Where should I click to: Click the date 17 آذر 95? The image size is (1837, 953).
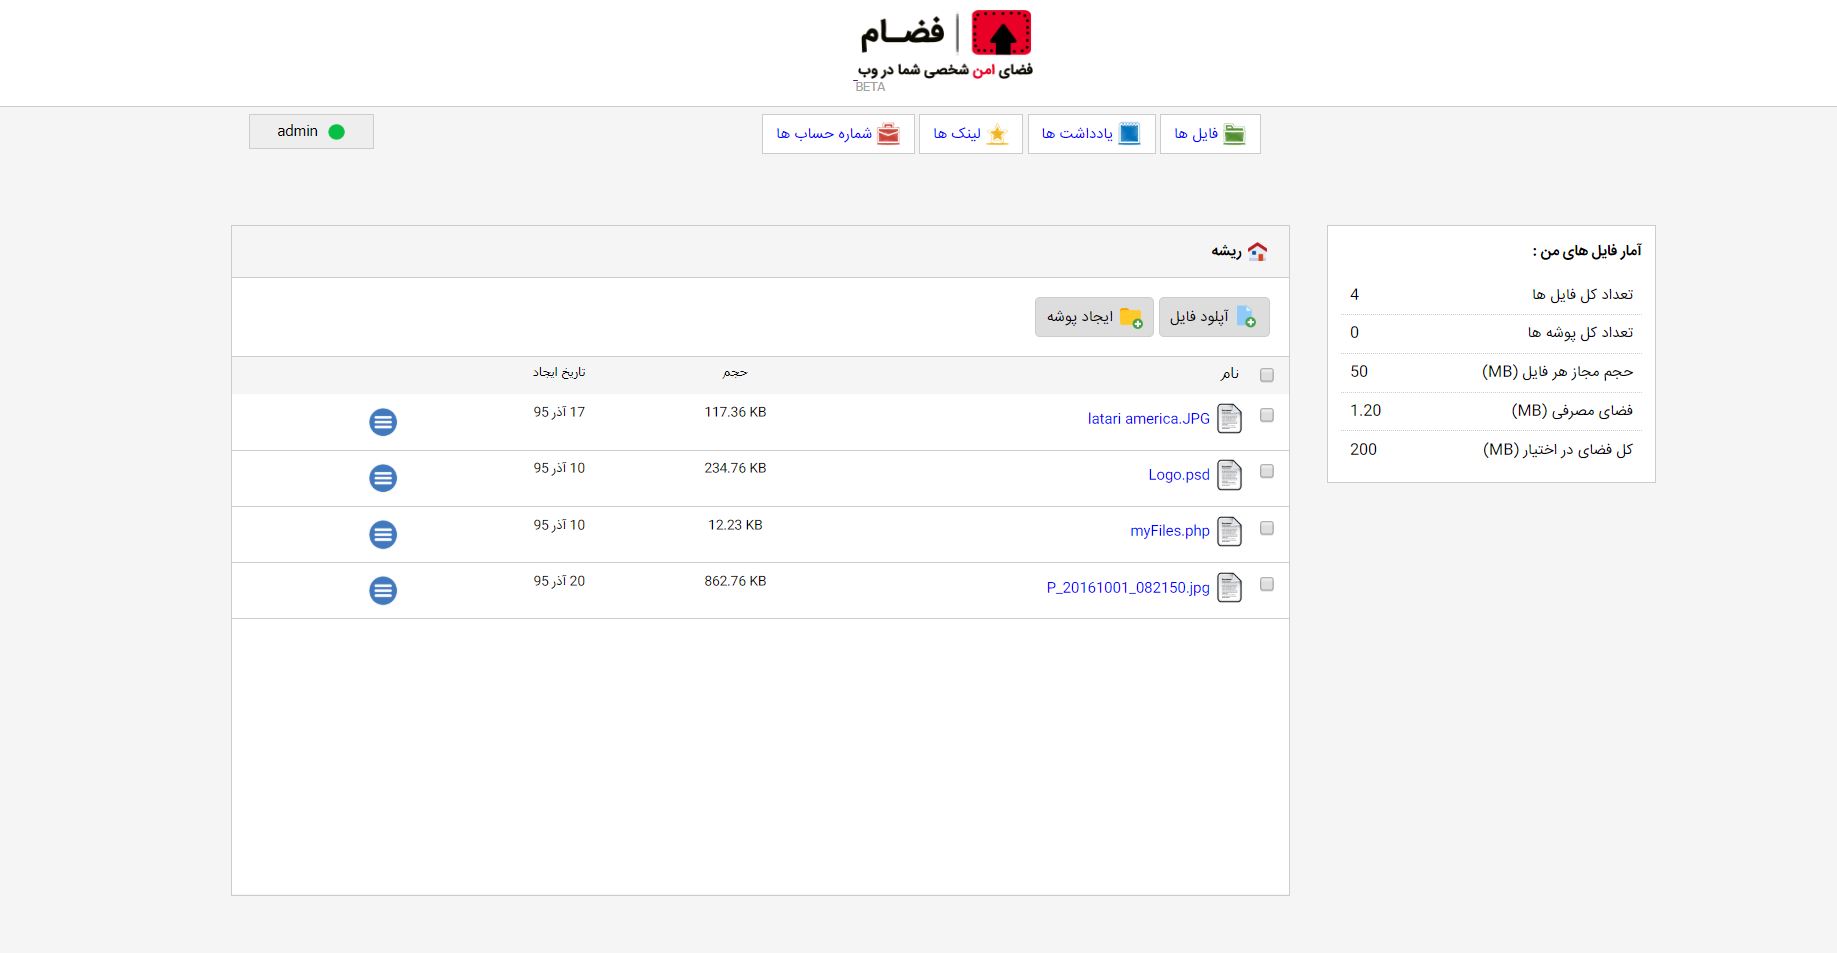pyautogui.click(x=559, y=412)
